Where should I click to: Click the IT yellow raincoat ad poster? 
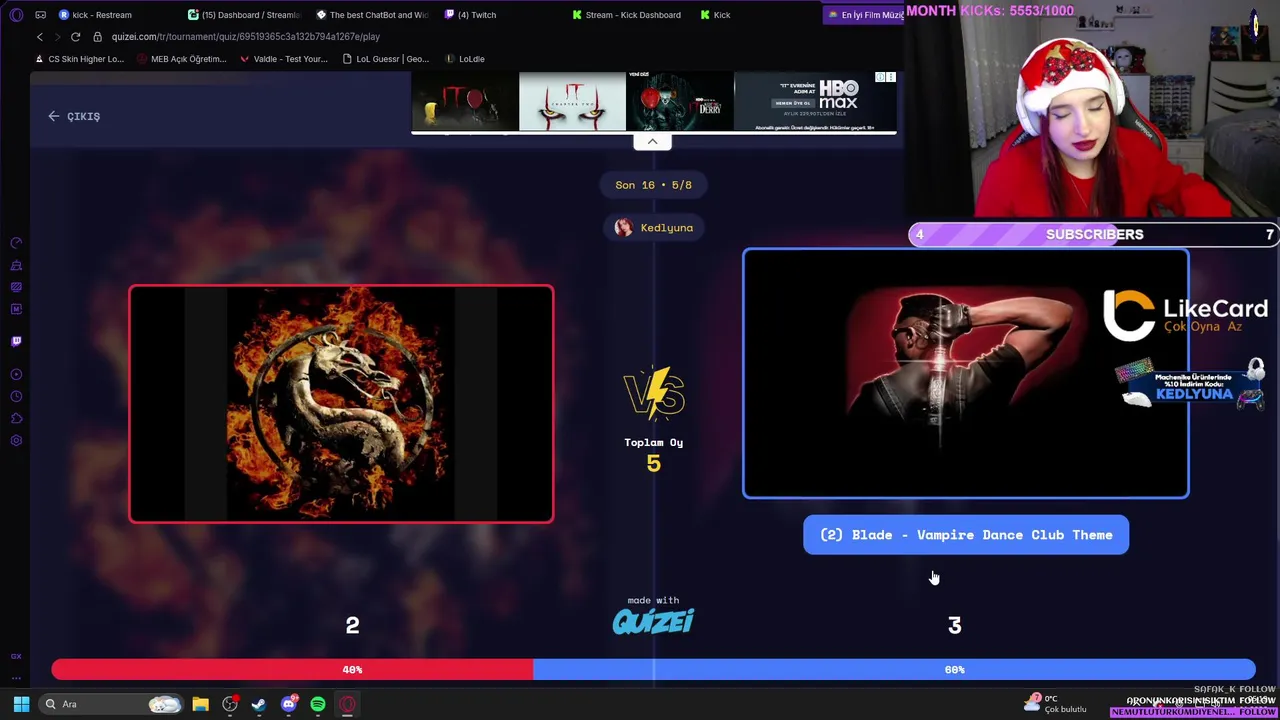(464, 102)
